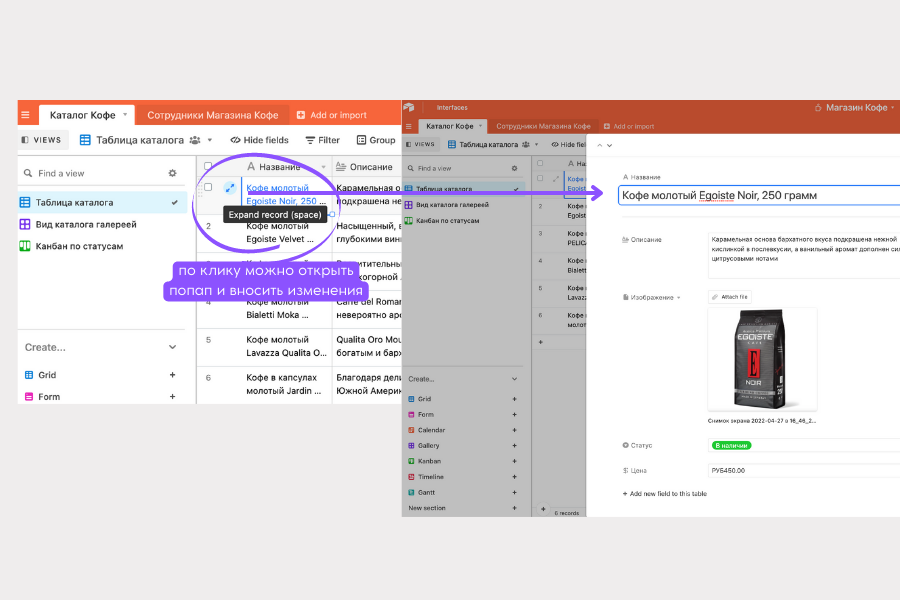Select Каталог Кофе tab in right screenshot
The height and width of the screenshot is (600, 900).
click(x=453, y=126)
